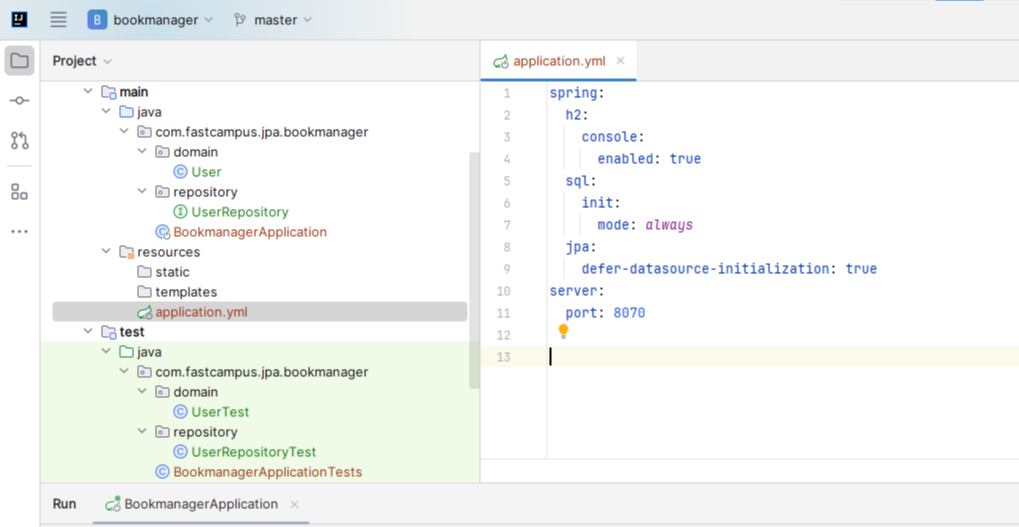Click the IntelliJ IDEA logo icon
Image resolution: width=1019 pixels, height=527 pixels.
19,19
